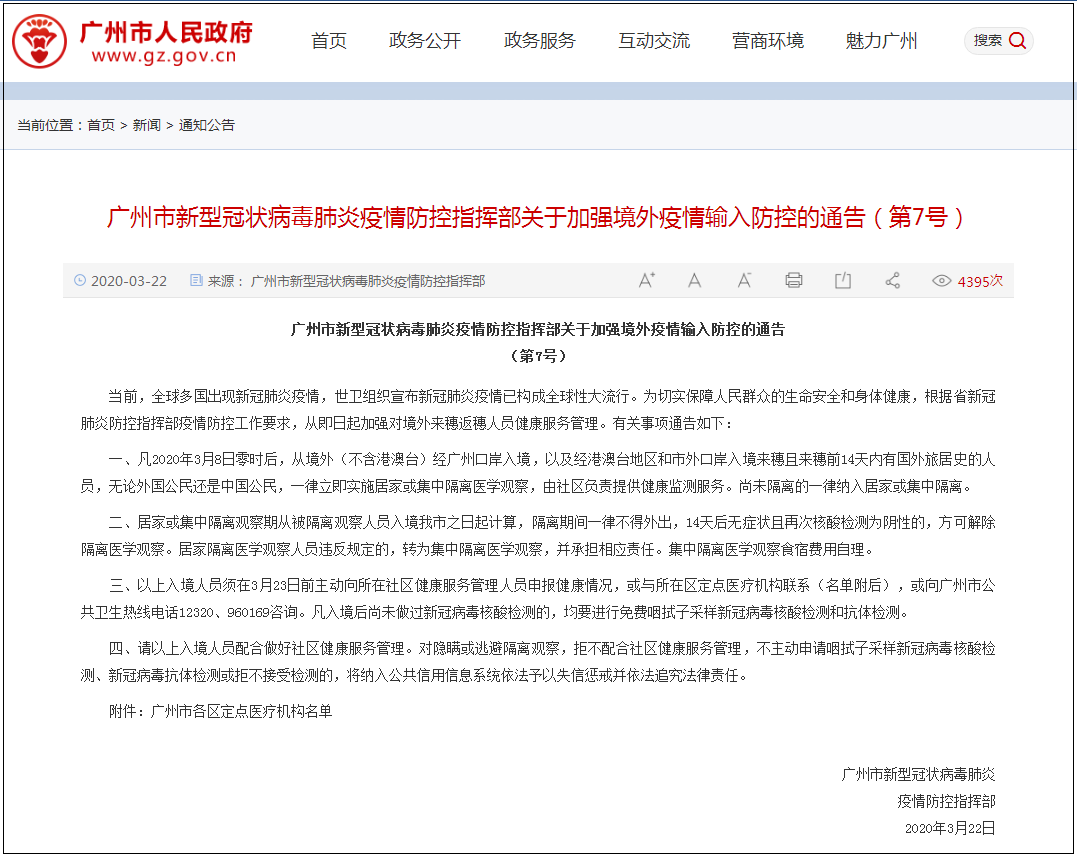Click the signature line 疫情防控指挥部
The width and height of the screenshot is (1077, 861).
tap(946, 801)
